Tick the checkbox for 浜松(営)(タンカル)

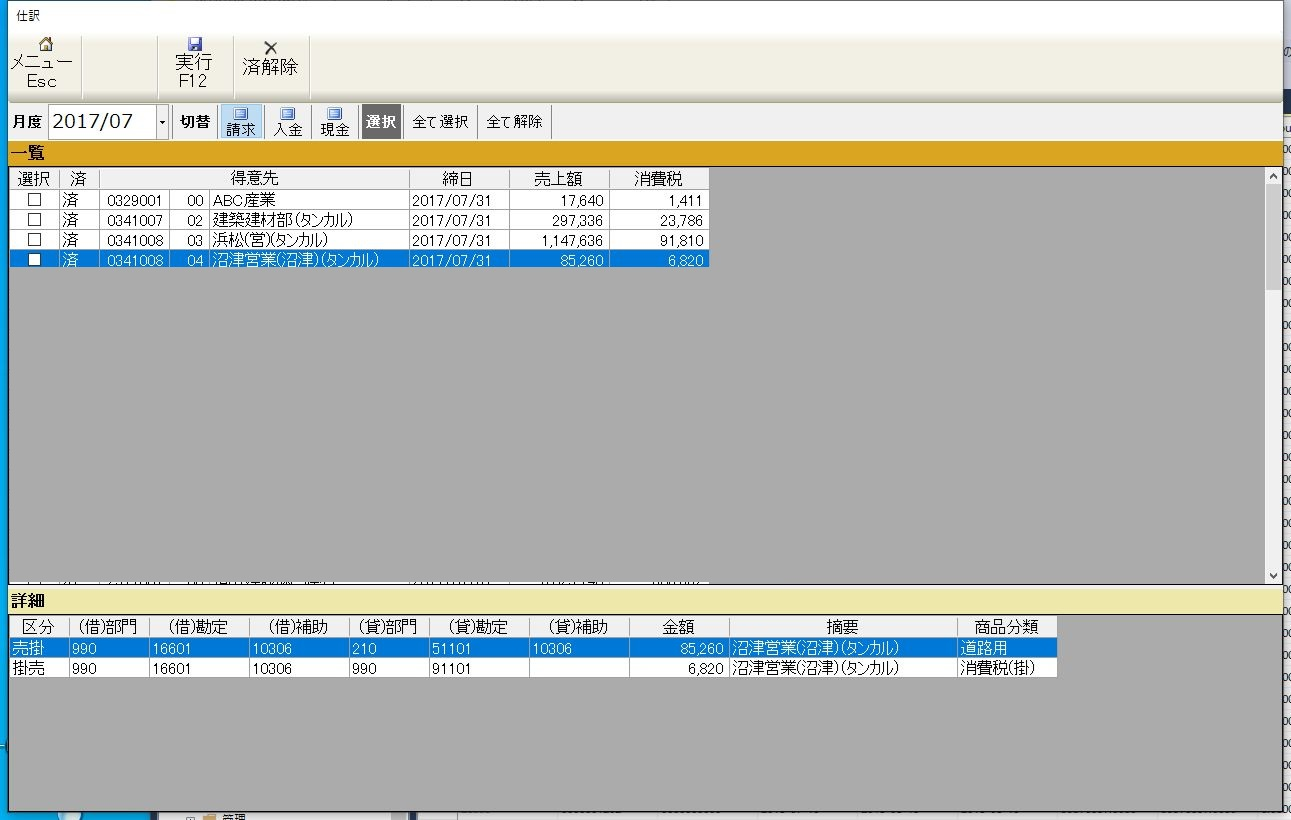34,240
